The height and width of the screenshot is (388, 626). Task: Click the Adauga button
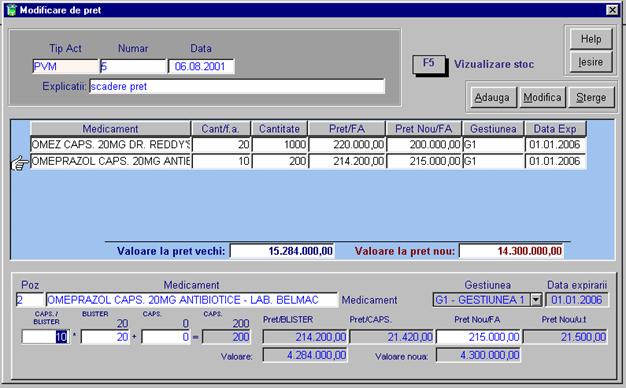click(492, 97)
